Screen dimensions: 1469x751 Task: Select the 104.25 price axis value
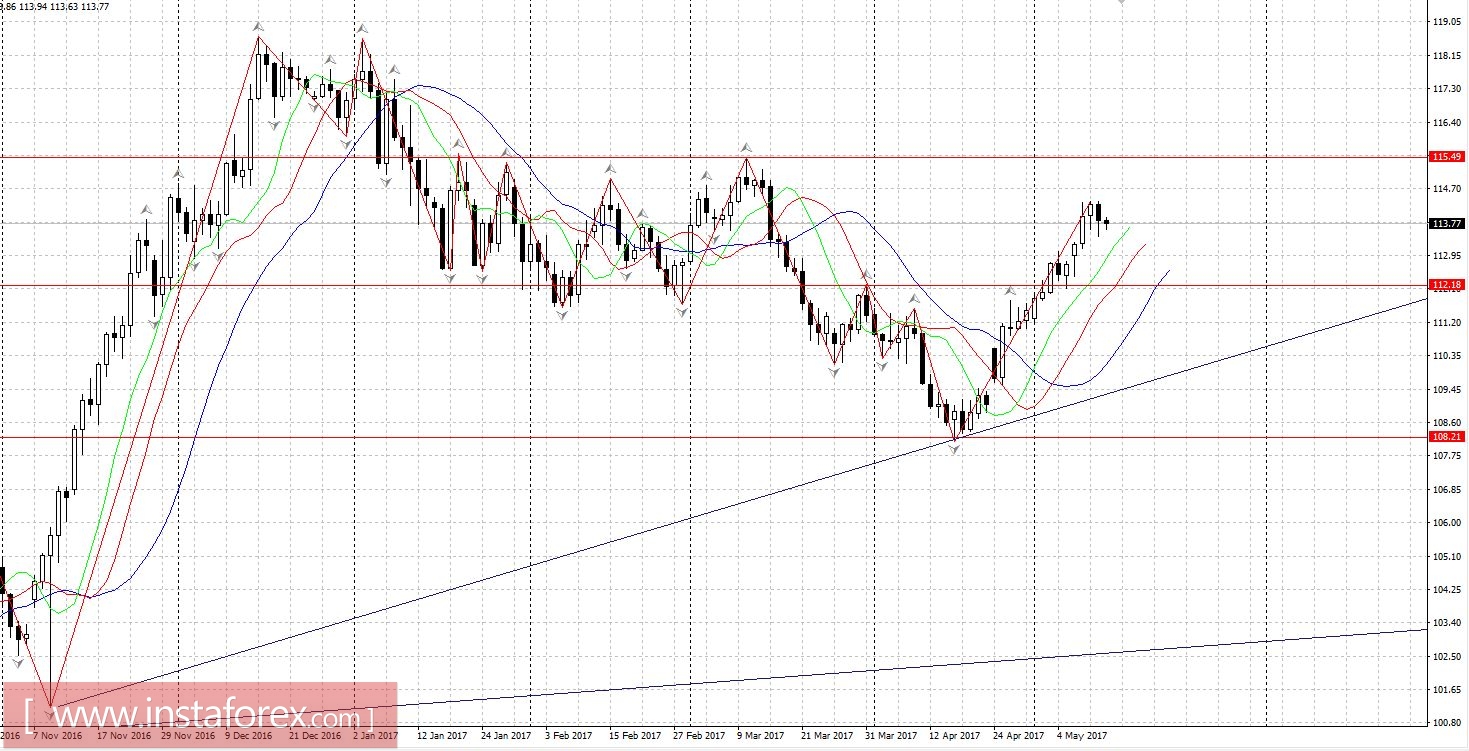[1446, 590]
